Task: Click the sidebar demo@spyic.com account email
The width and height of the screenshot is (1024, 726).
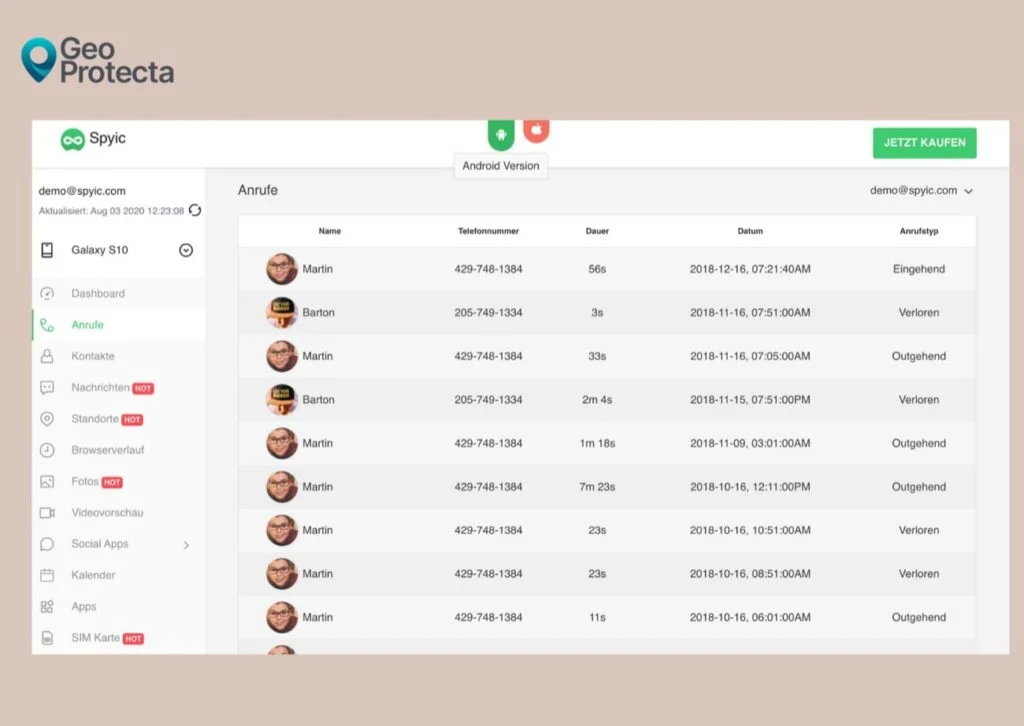Action: pos(82,191)
